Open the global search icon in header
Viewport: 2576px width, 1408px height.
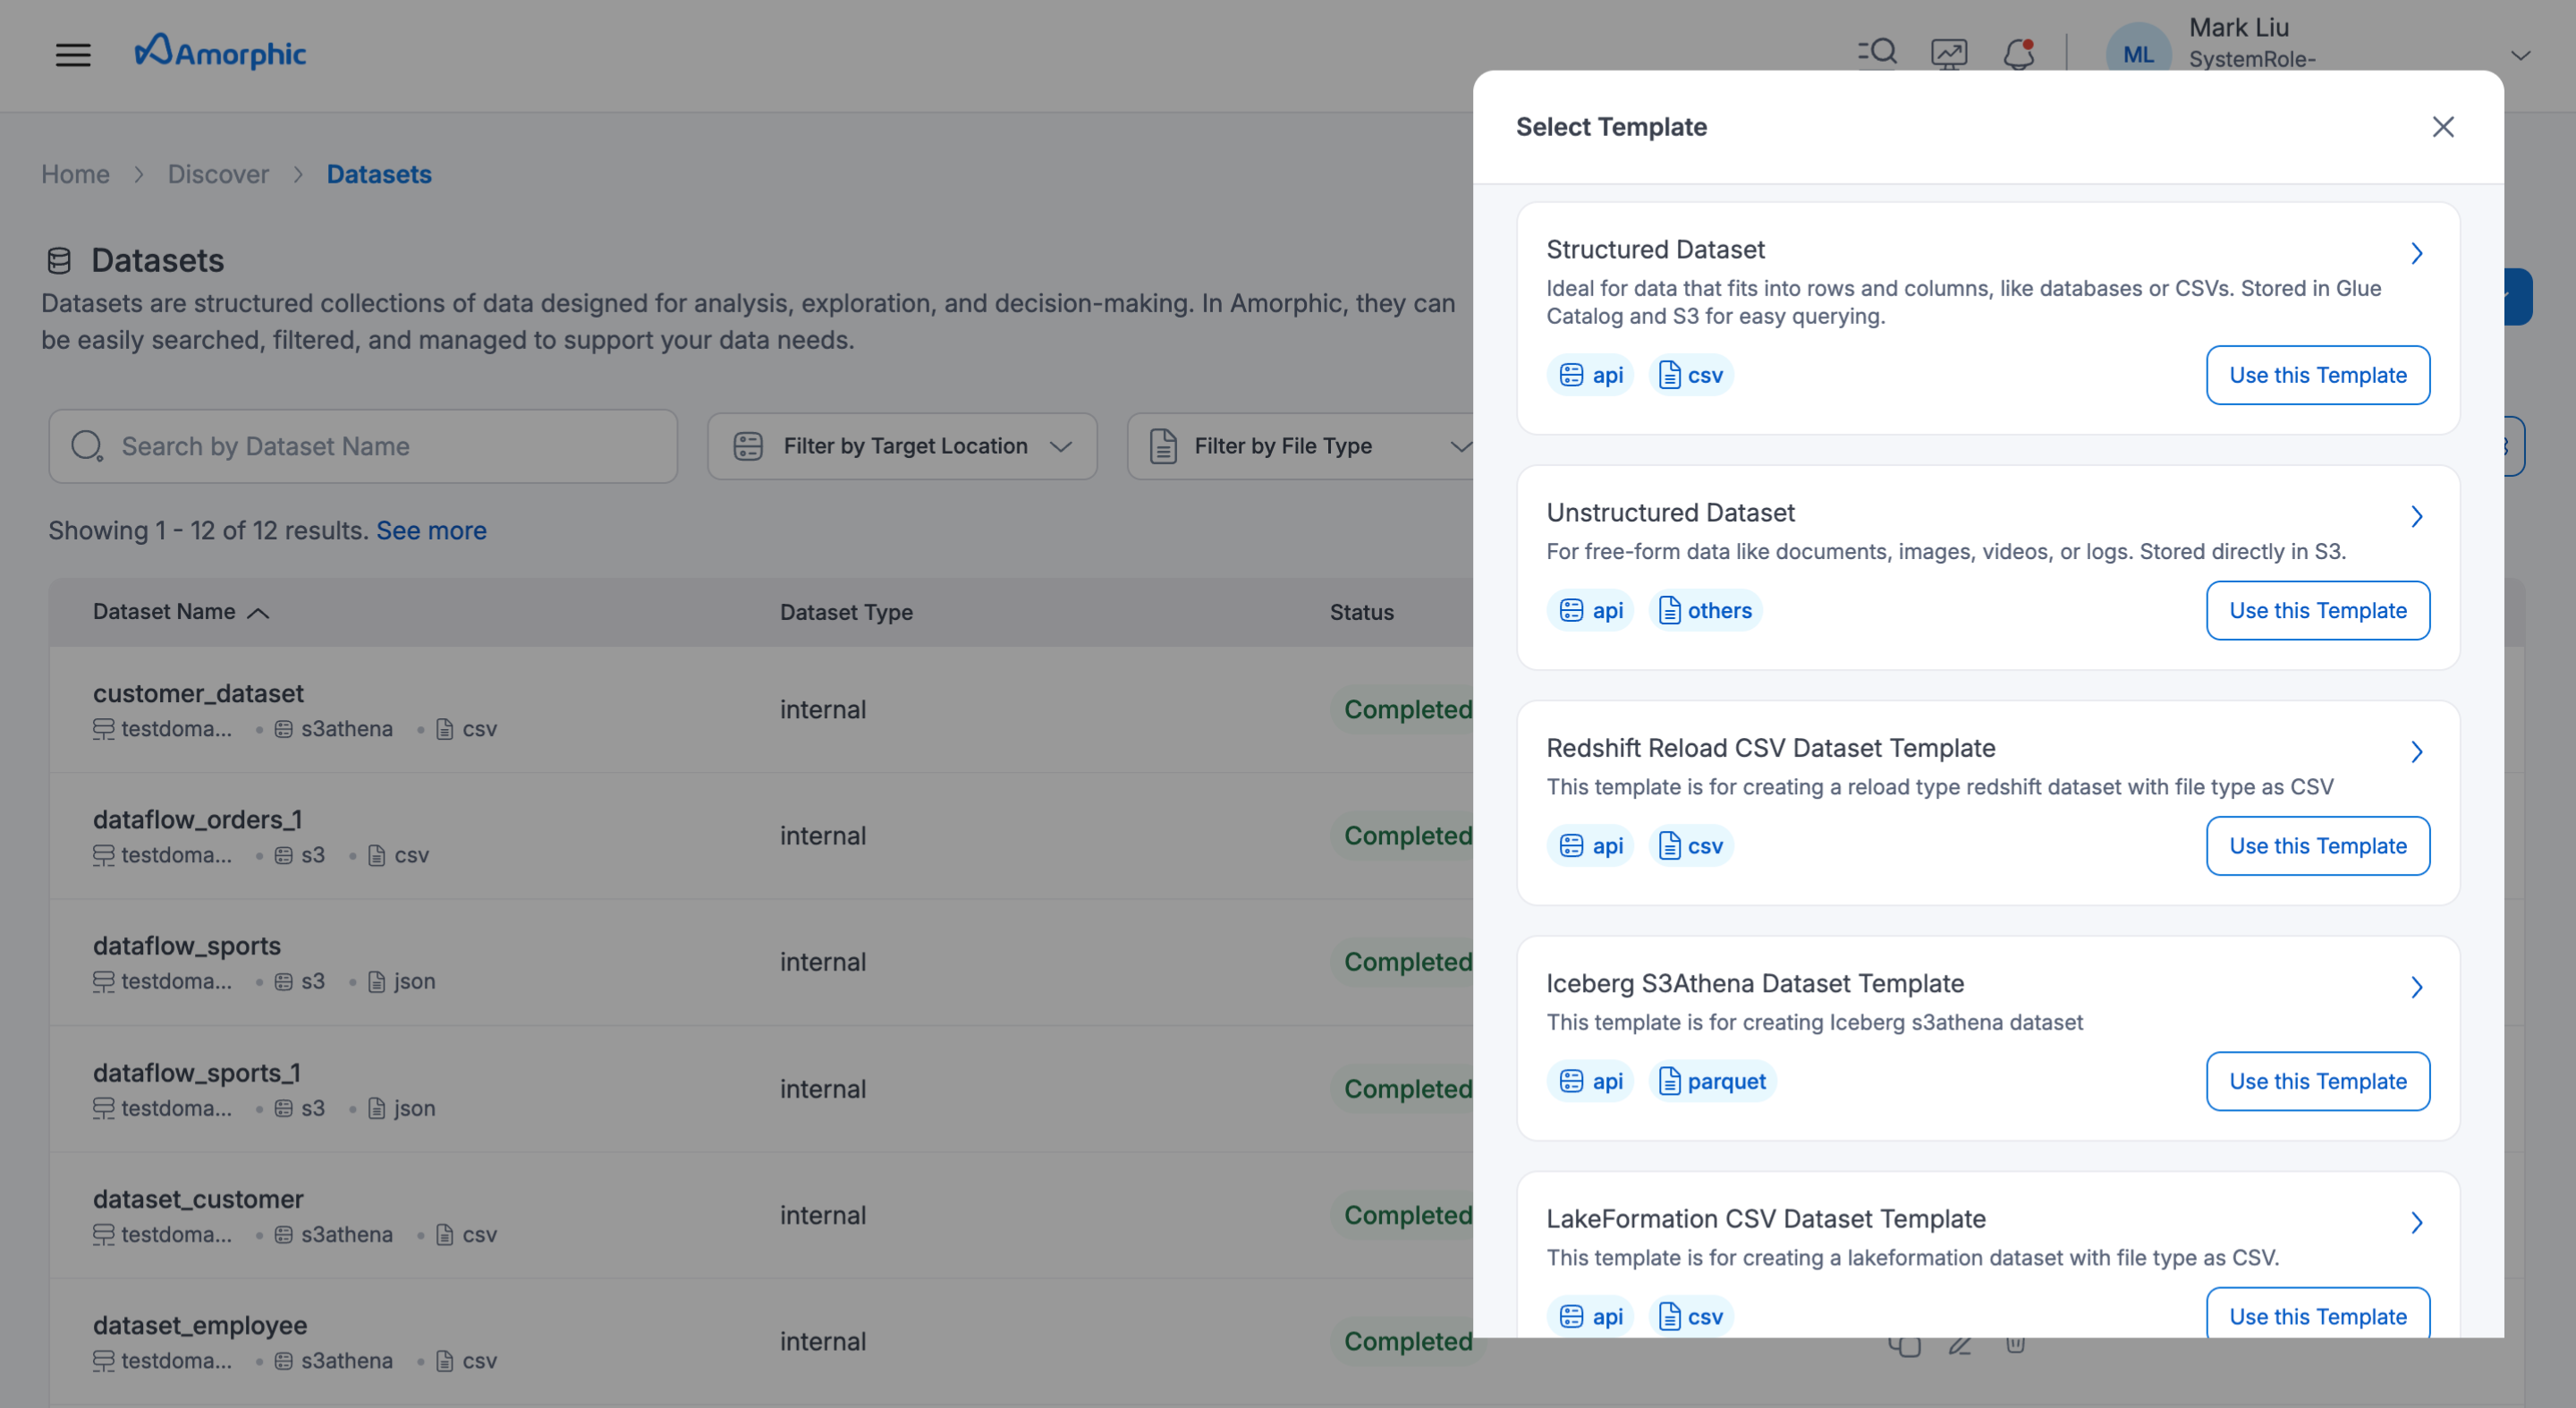[x=1877, y=52]
